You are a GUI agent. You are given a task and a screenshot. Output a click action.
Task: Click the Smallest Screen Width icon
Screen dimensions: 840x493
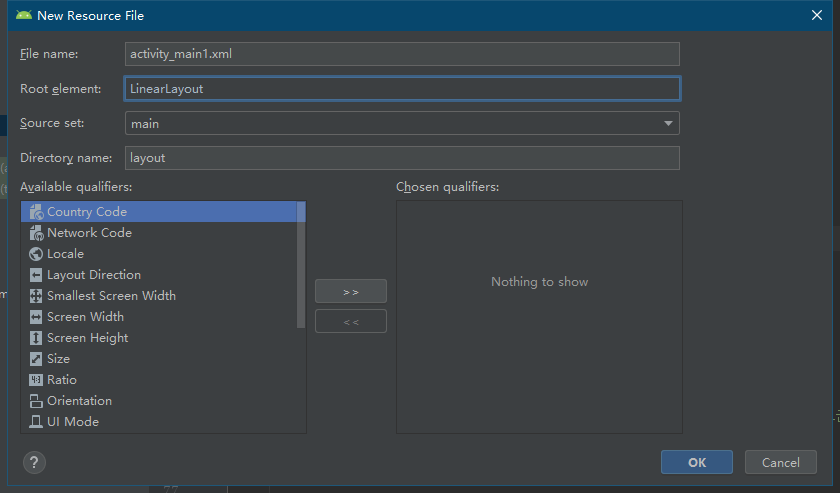(36, 296)
